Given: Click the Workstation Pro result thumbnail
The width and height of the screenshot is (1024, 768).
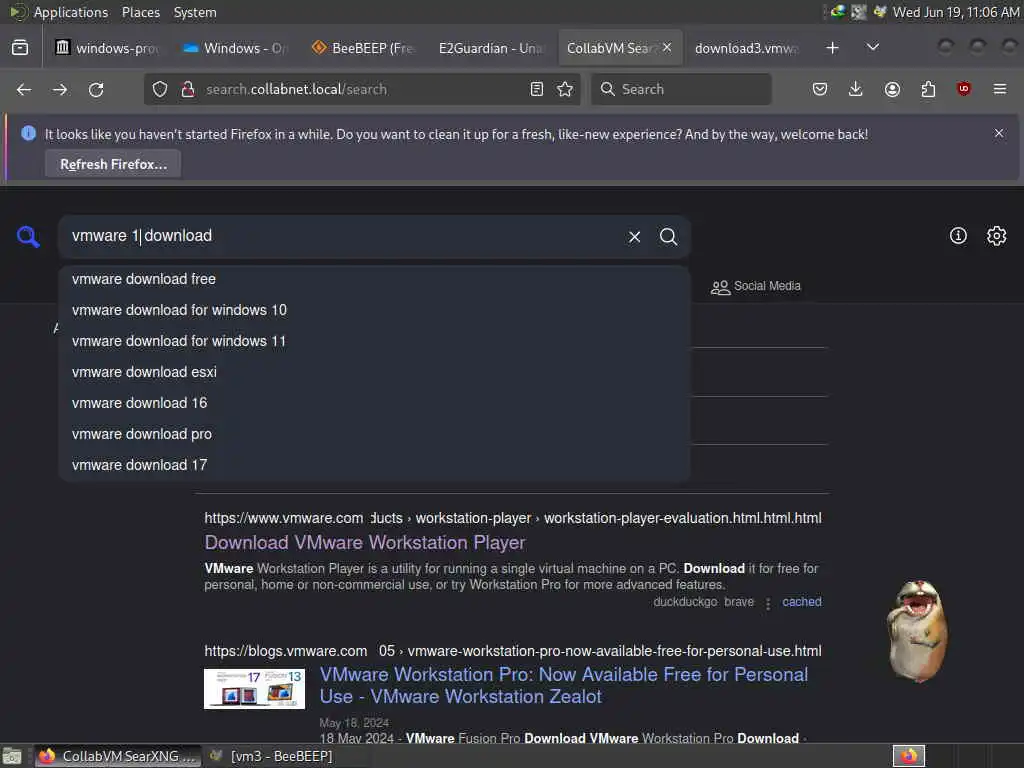Looking at the screenshot, I should pyautogui.click(x=254, y=689).
